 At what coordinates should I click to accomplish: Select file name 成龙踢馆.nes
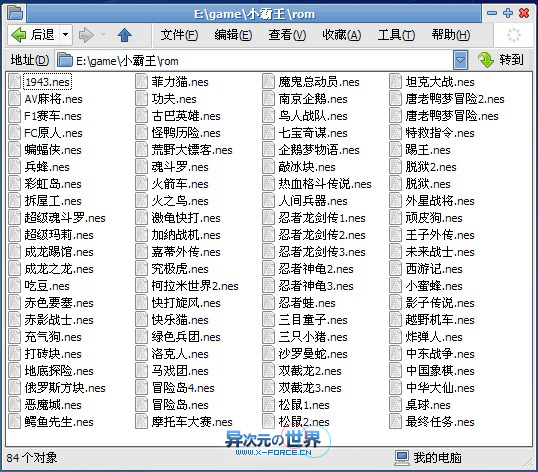click(x=59, y=252)
